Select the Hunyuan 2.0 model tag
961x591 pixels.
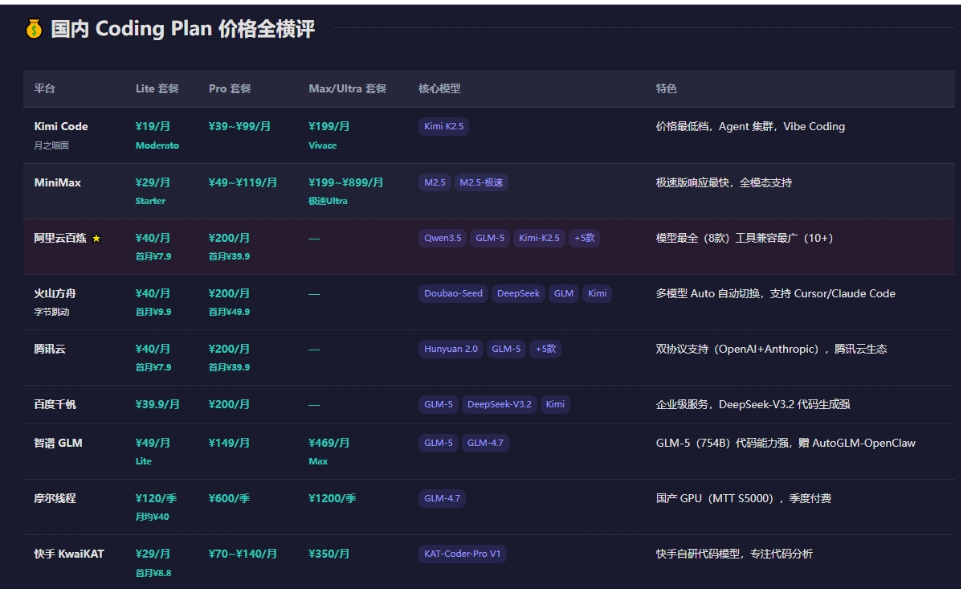point(451,349)
